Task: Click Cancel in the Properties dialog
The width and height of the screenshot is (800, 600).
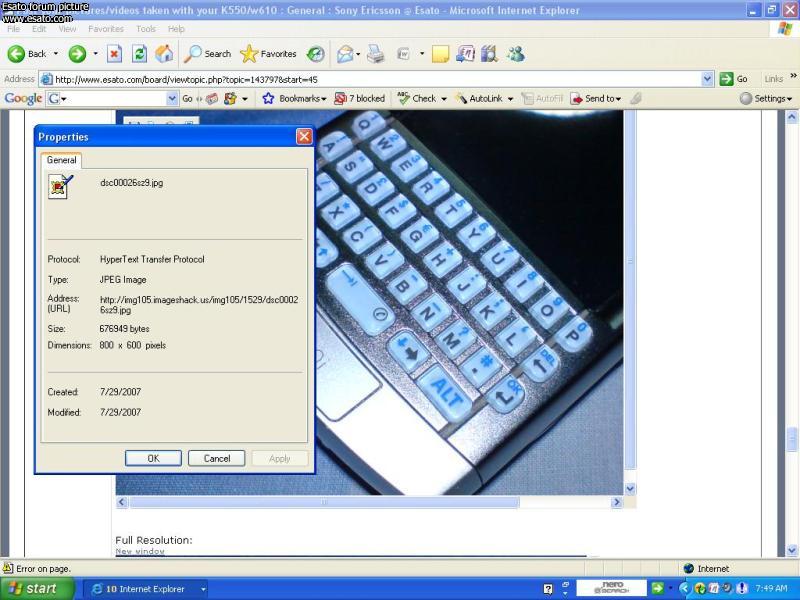Action: pos(217,458)
